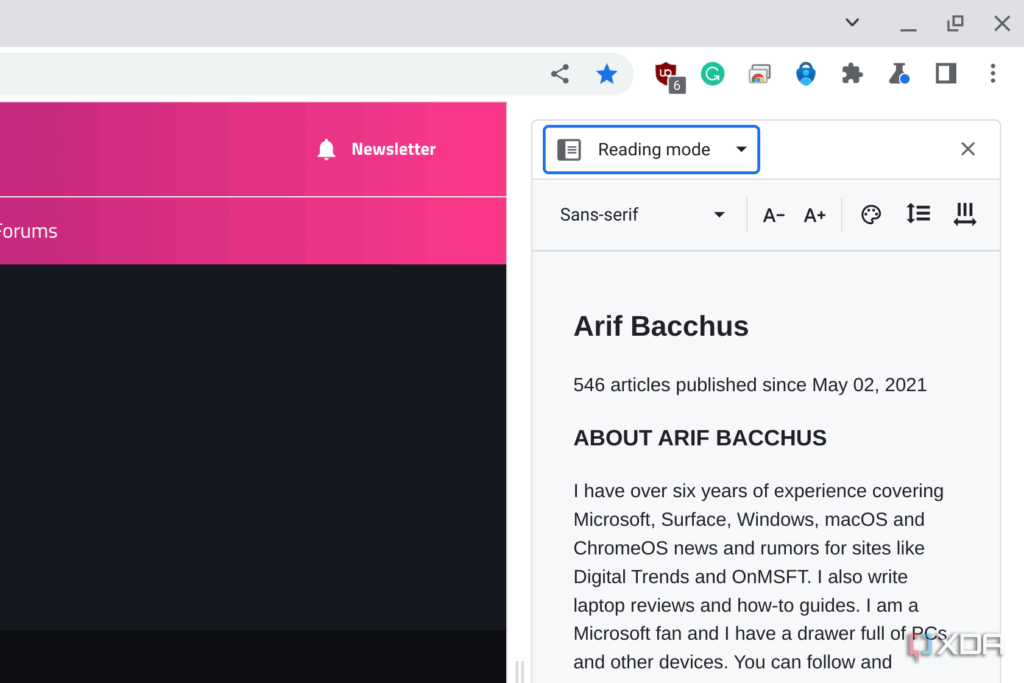The width and height of the screenshot is (1024, 683).
Task: Toggle the blue bookmark star
Action: click(x=607, y=74)
